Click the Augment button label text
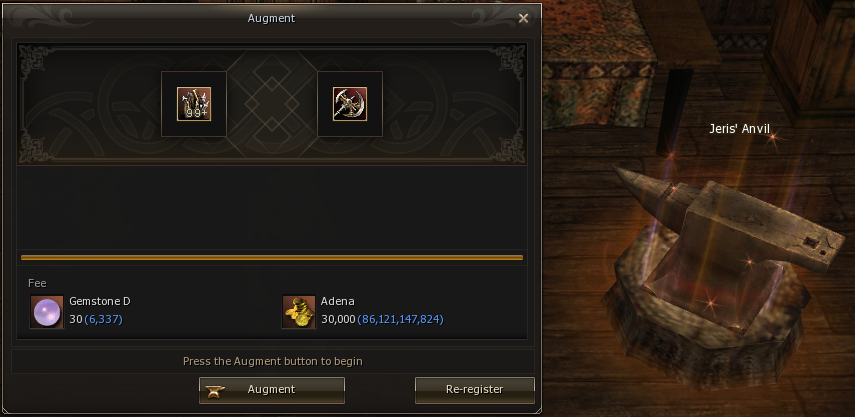 pyautogui.click(x=271, y=389)
